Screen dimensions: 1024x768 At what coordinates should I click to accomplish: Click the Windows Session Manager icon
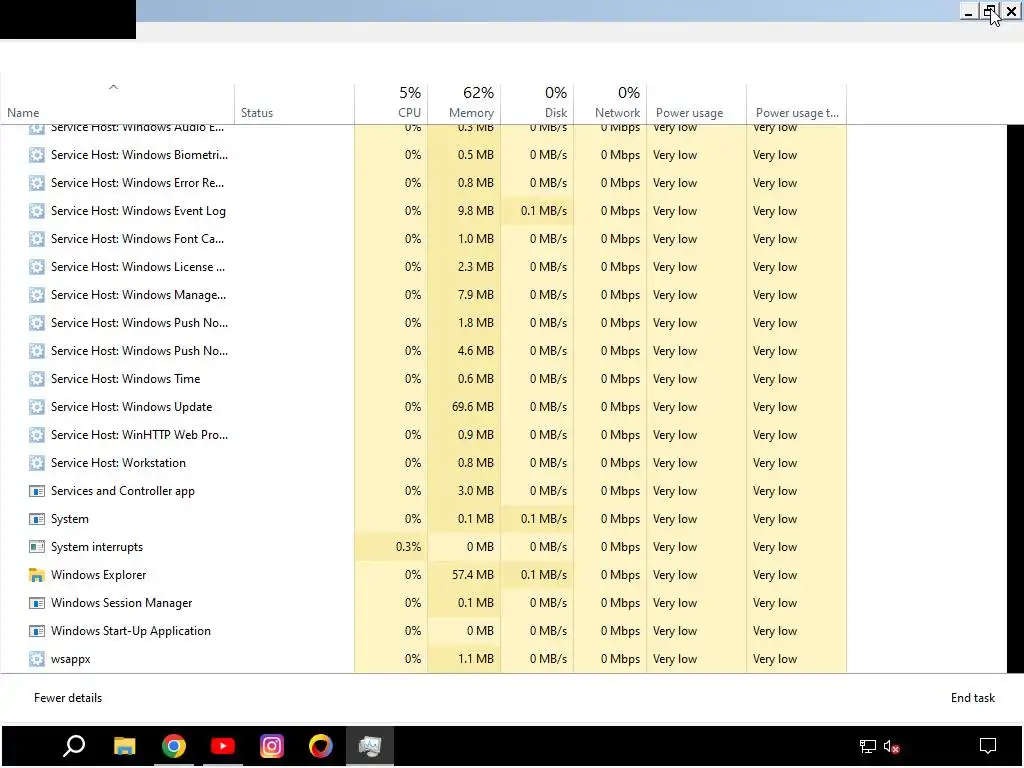point(37,603)
